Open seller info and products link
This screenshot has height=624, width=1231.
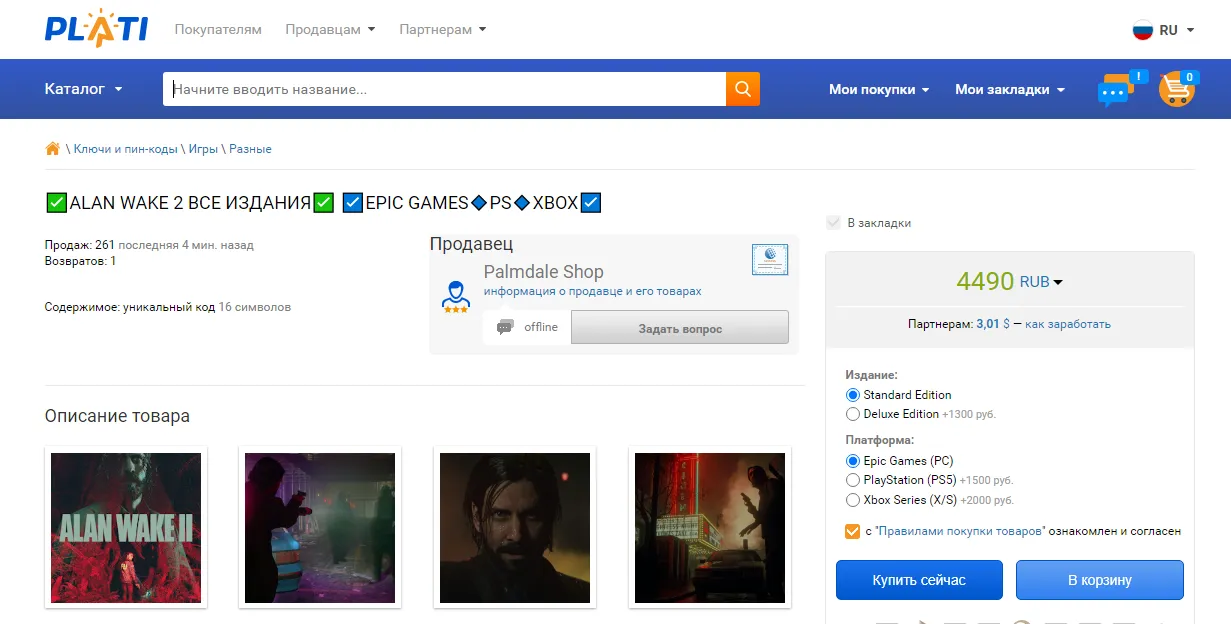coord(592,291)
